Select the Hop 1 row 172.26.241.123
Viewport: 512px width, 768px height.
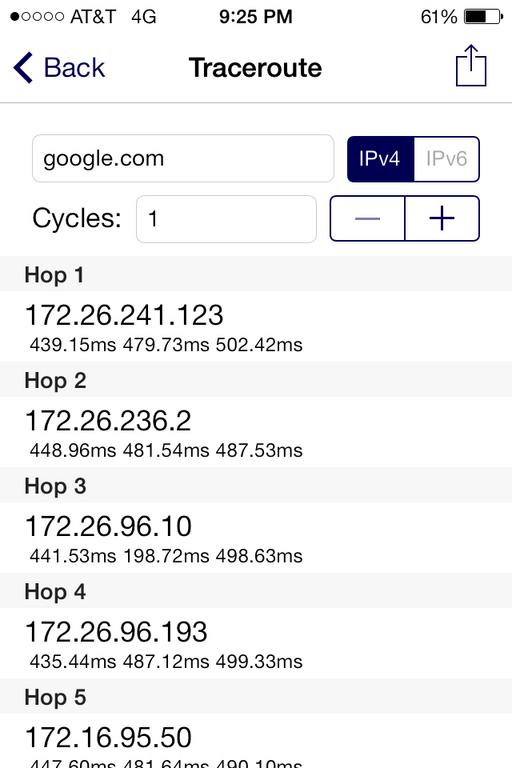(x=256, y=327)
